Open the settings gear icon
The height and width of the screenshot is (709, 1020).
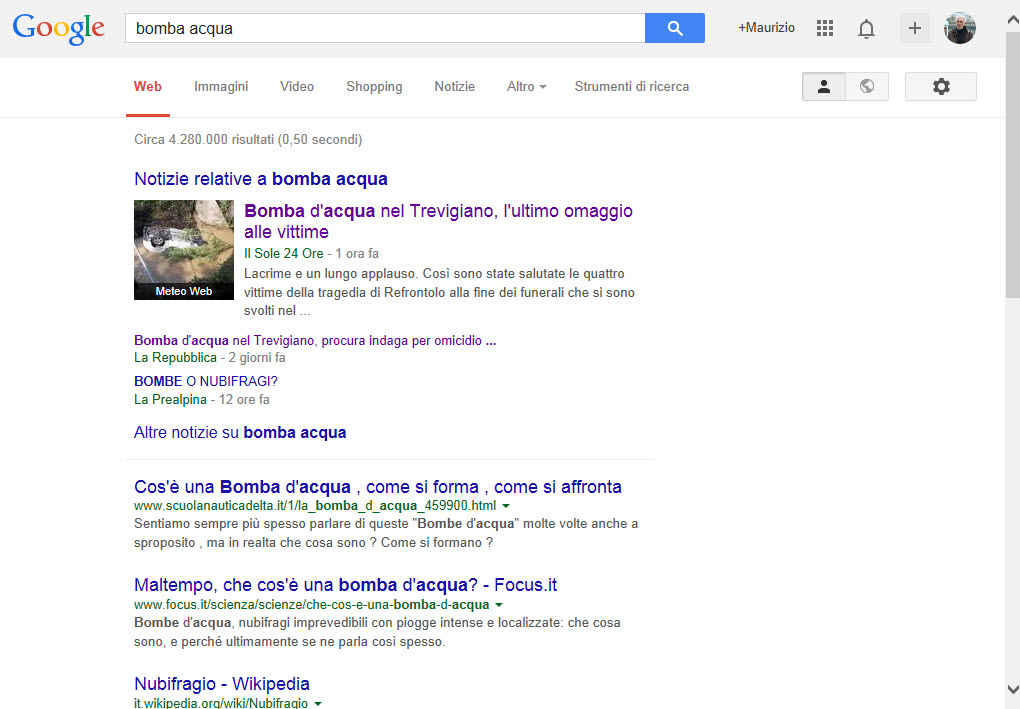pyautogui.click(x=940, y=87)
